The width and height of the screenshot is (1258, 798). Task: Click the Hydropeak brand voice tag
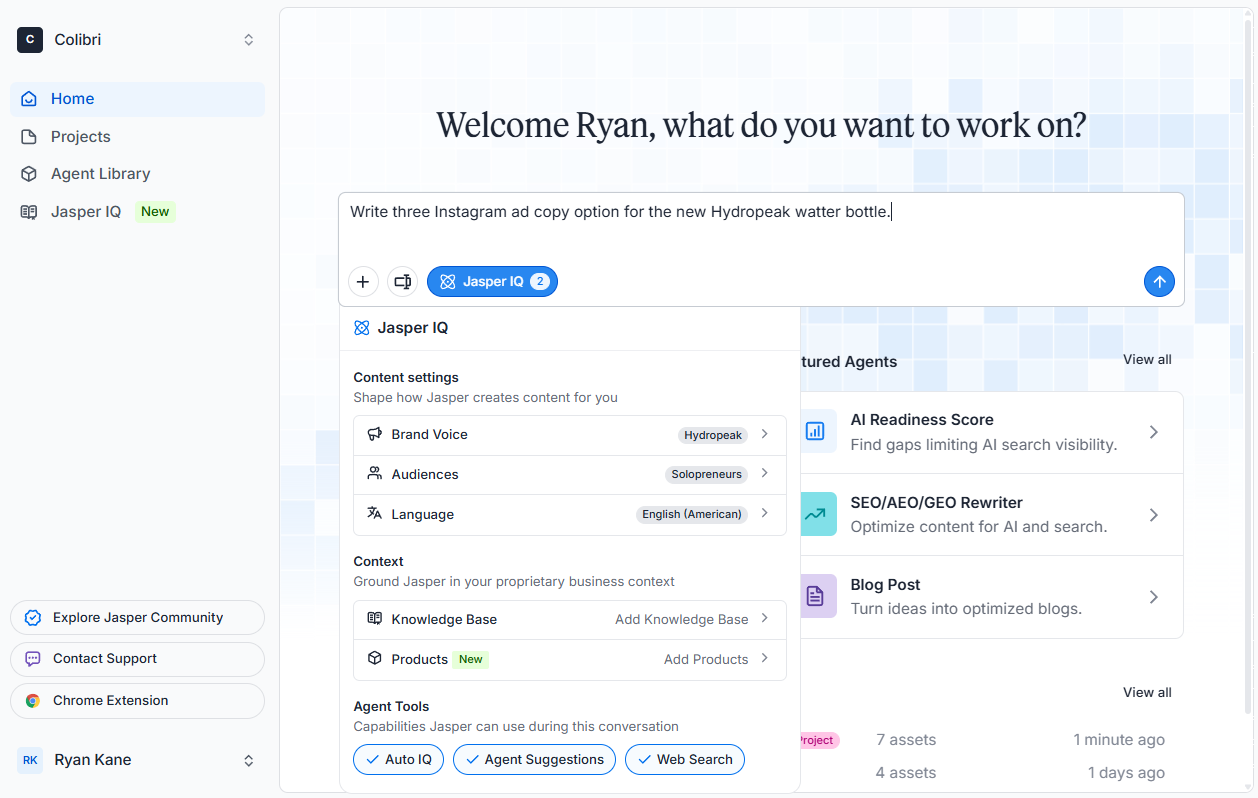[x=713, y=435]
